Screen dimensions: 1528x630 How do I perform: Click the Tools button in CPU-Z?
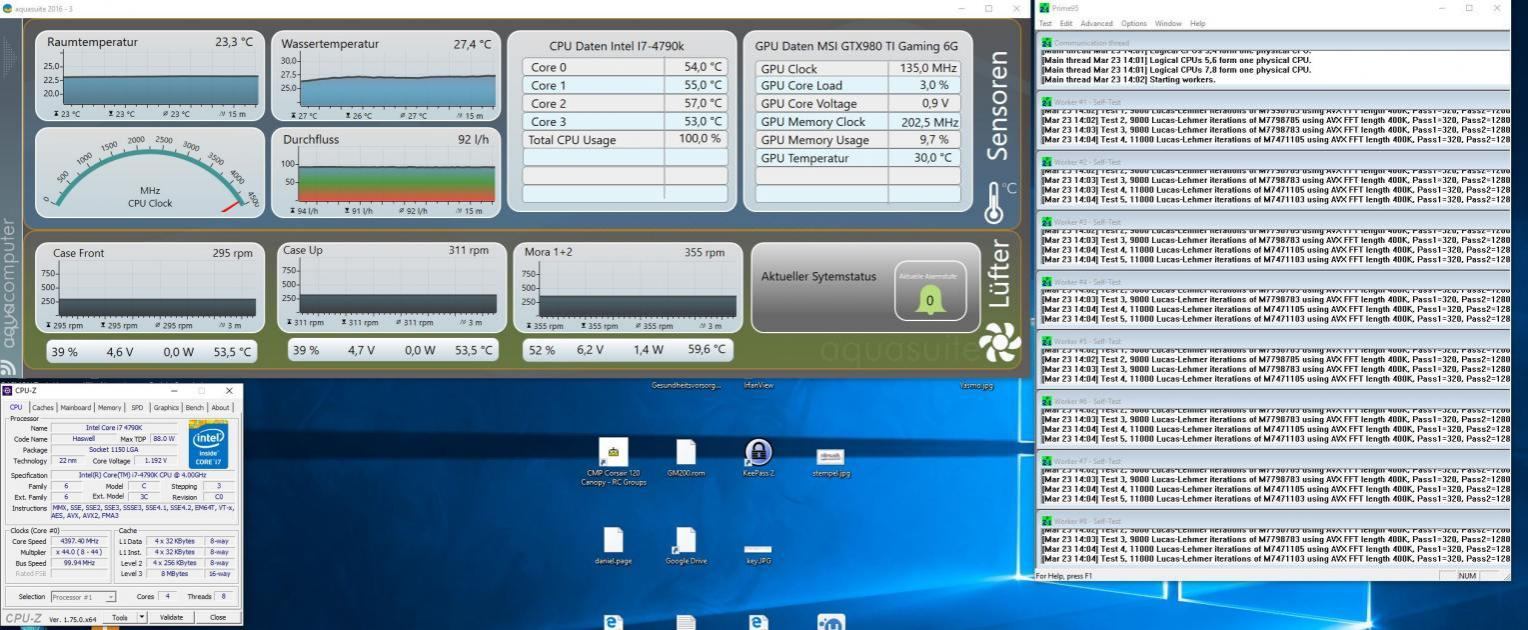point(120,617)
